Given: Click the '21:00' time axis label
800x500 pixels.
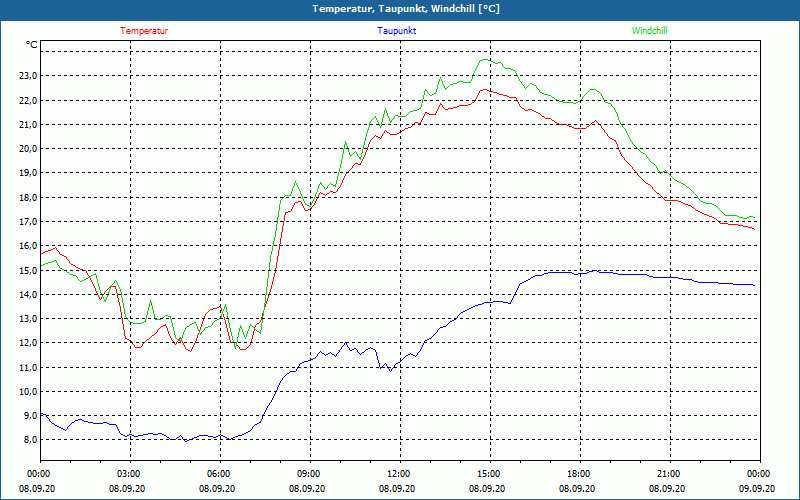Looking at the screenshot, I should (x=670, y=474).
